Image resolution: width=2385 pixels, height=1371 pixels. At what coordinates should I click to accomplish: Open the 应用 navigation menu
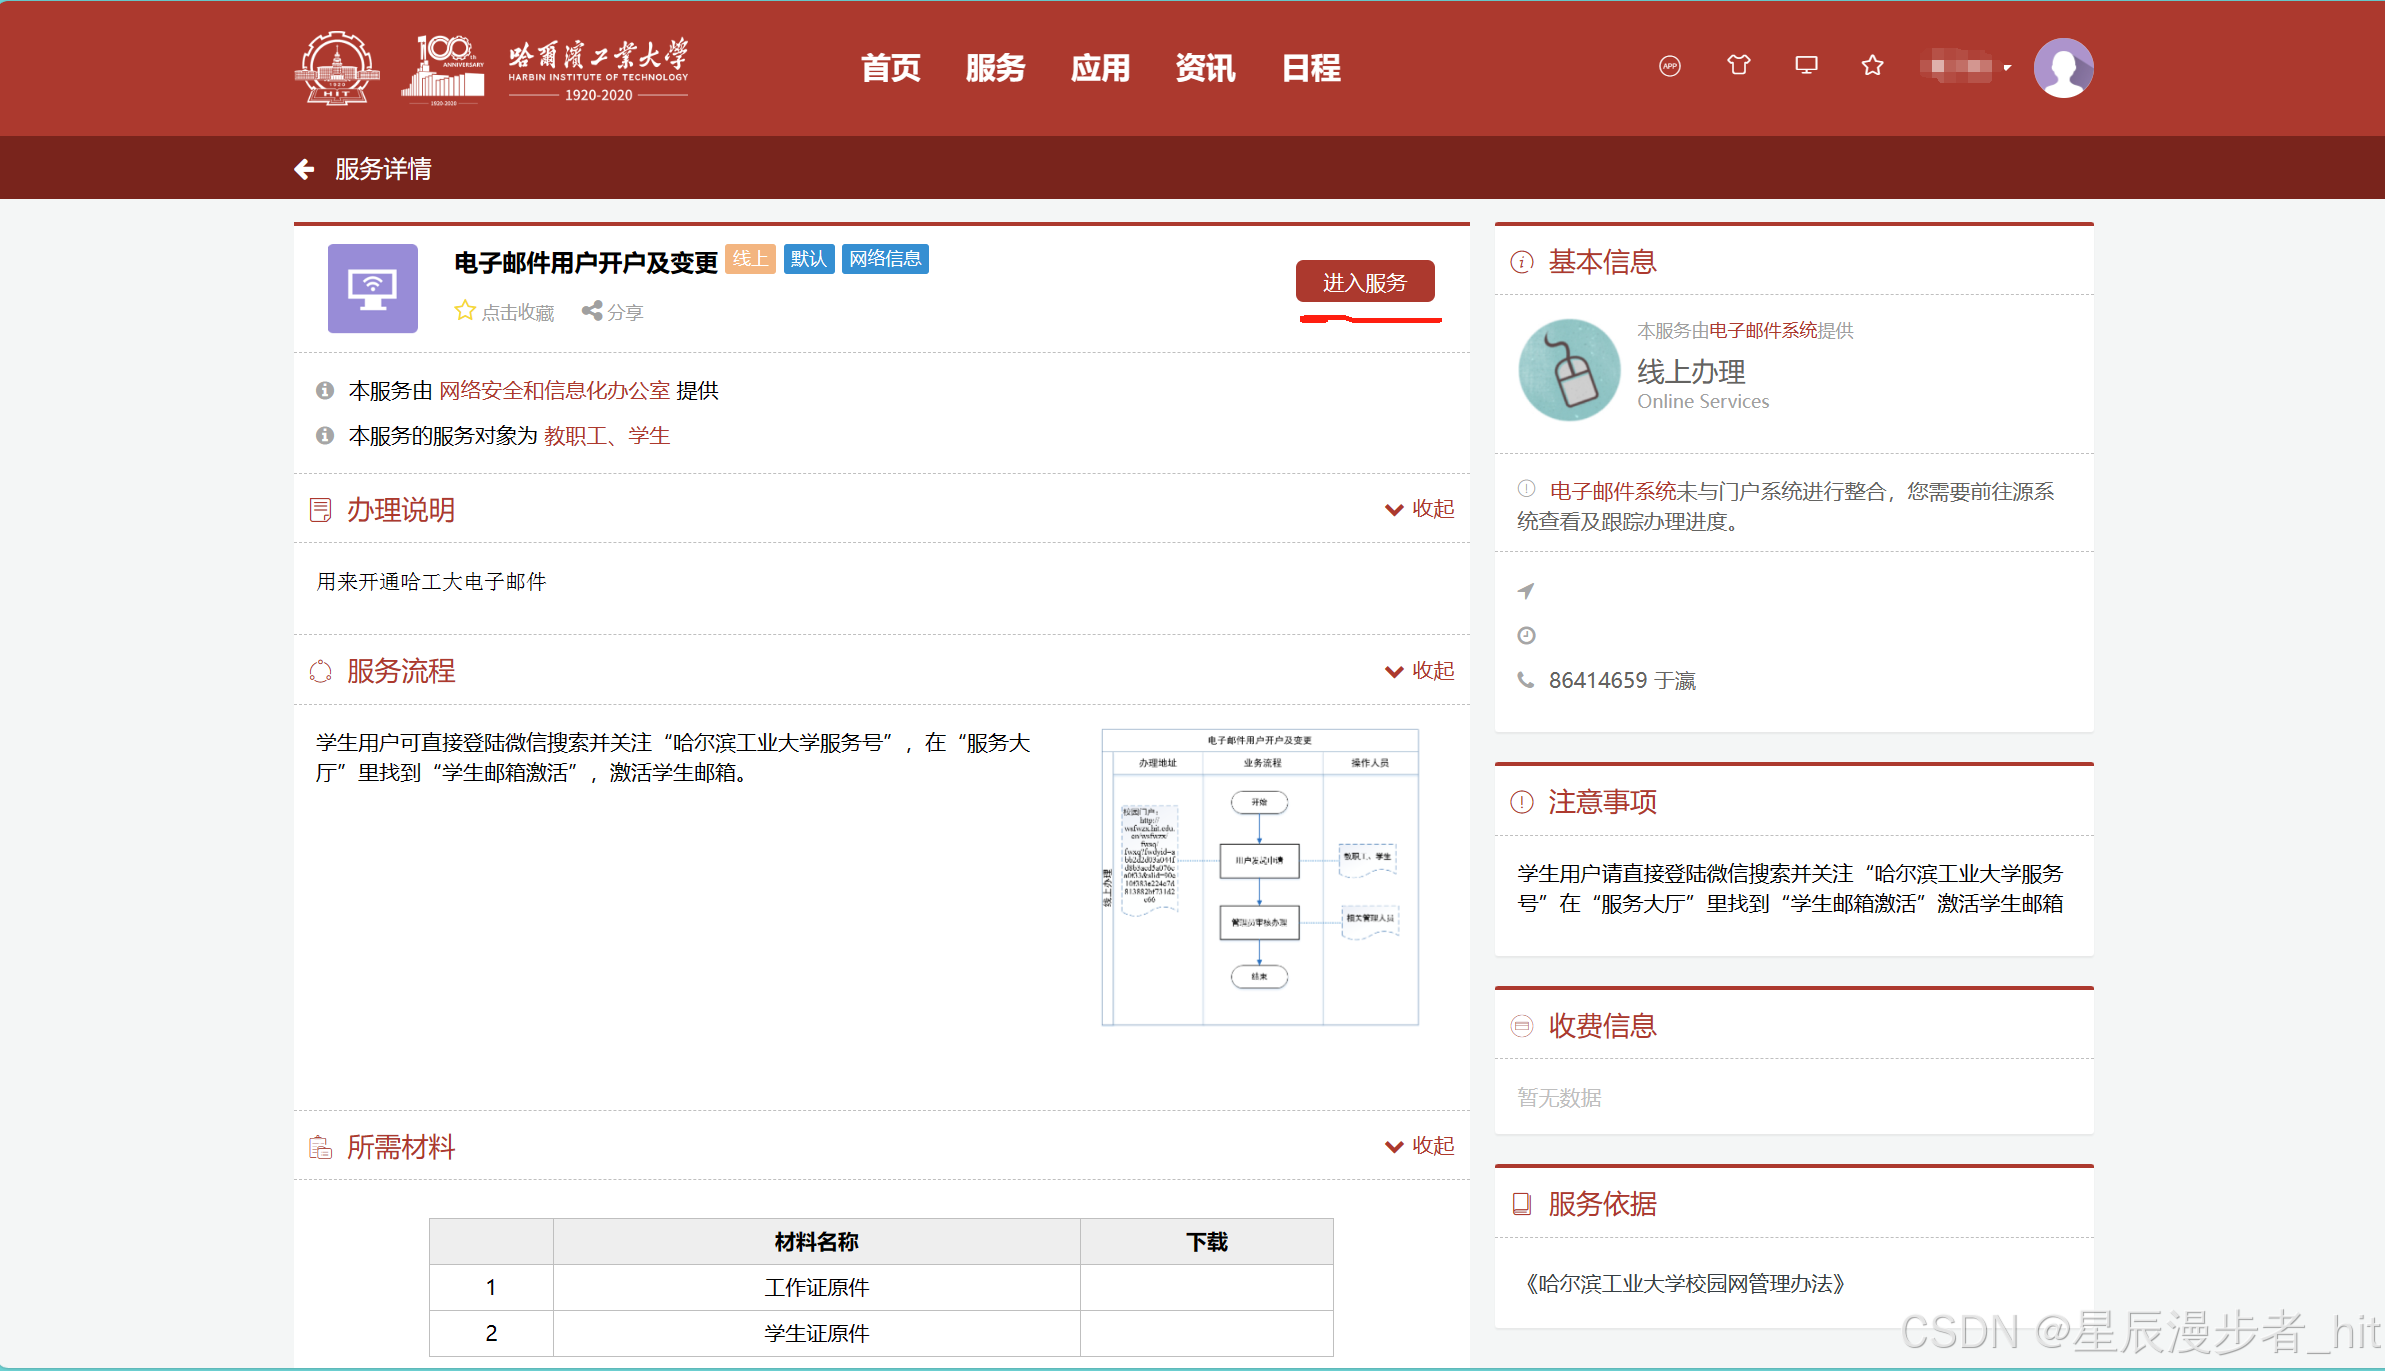pos(1100,68)
